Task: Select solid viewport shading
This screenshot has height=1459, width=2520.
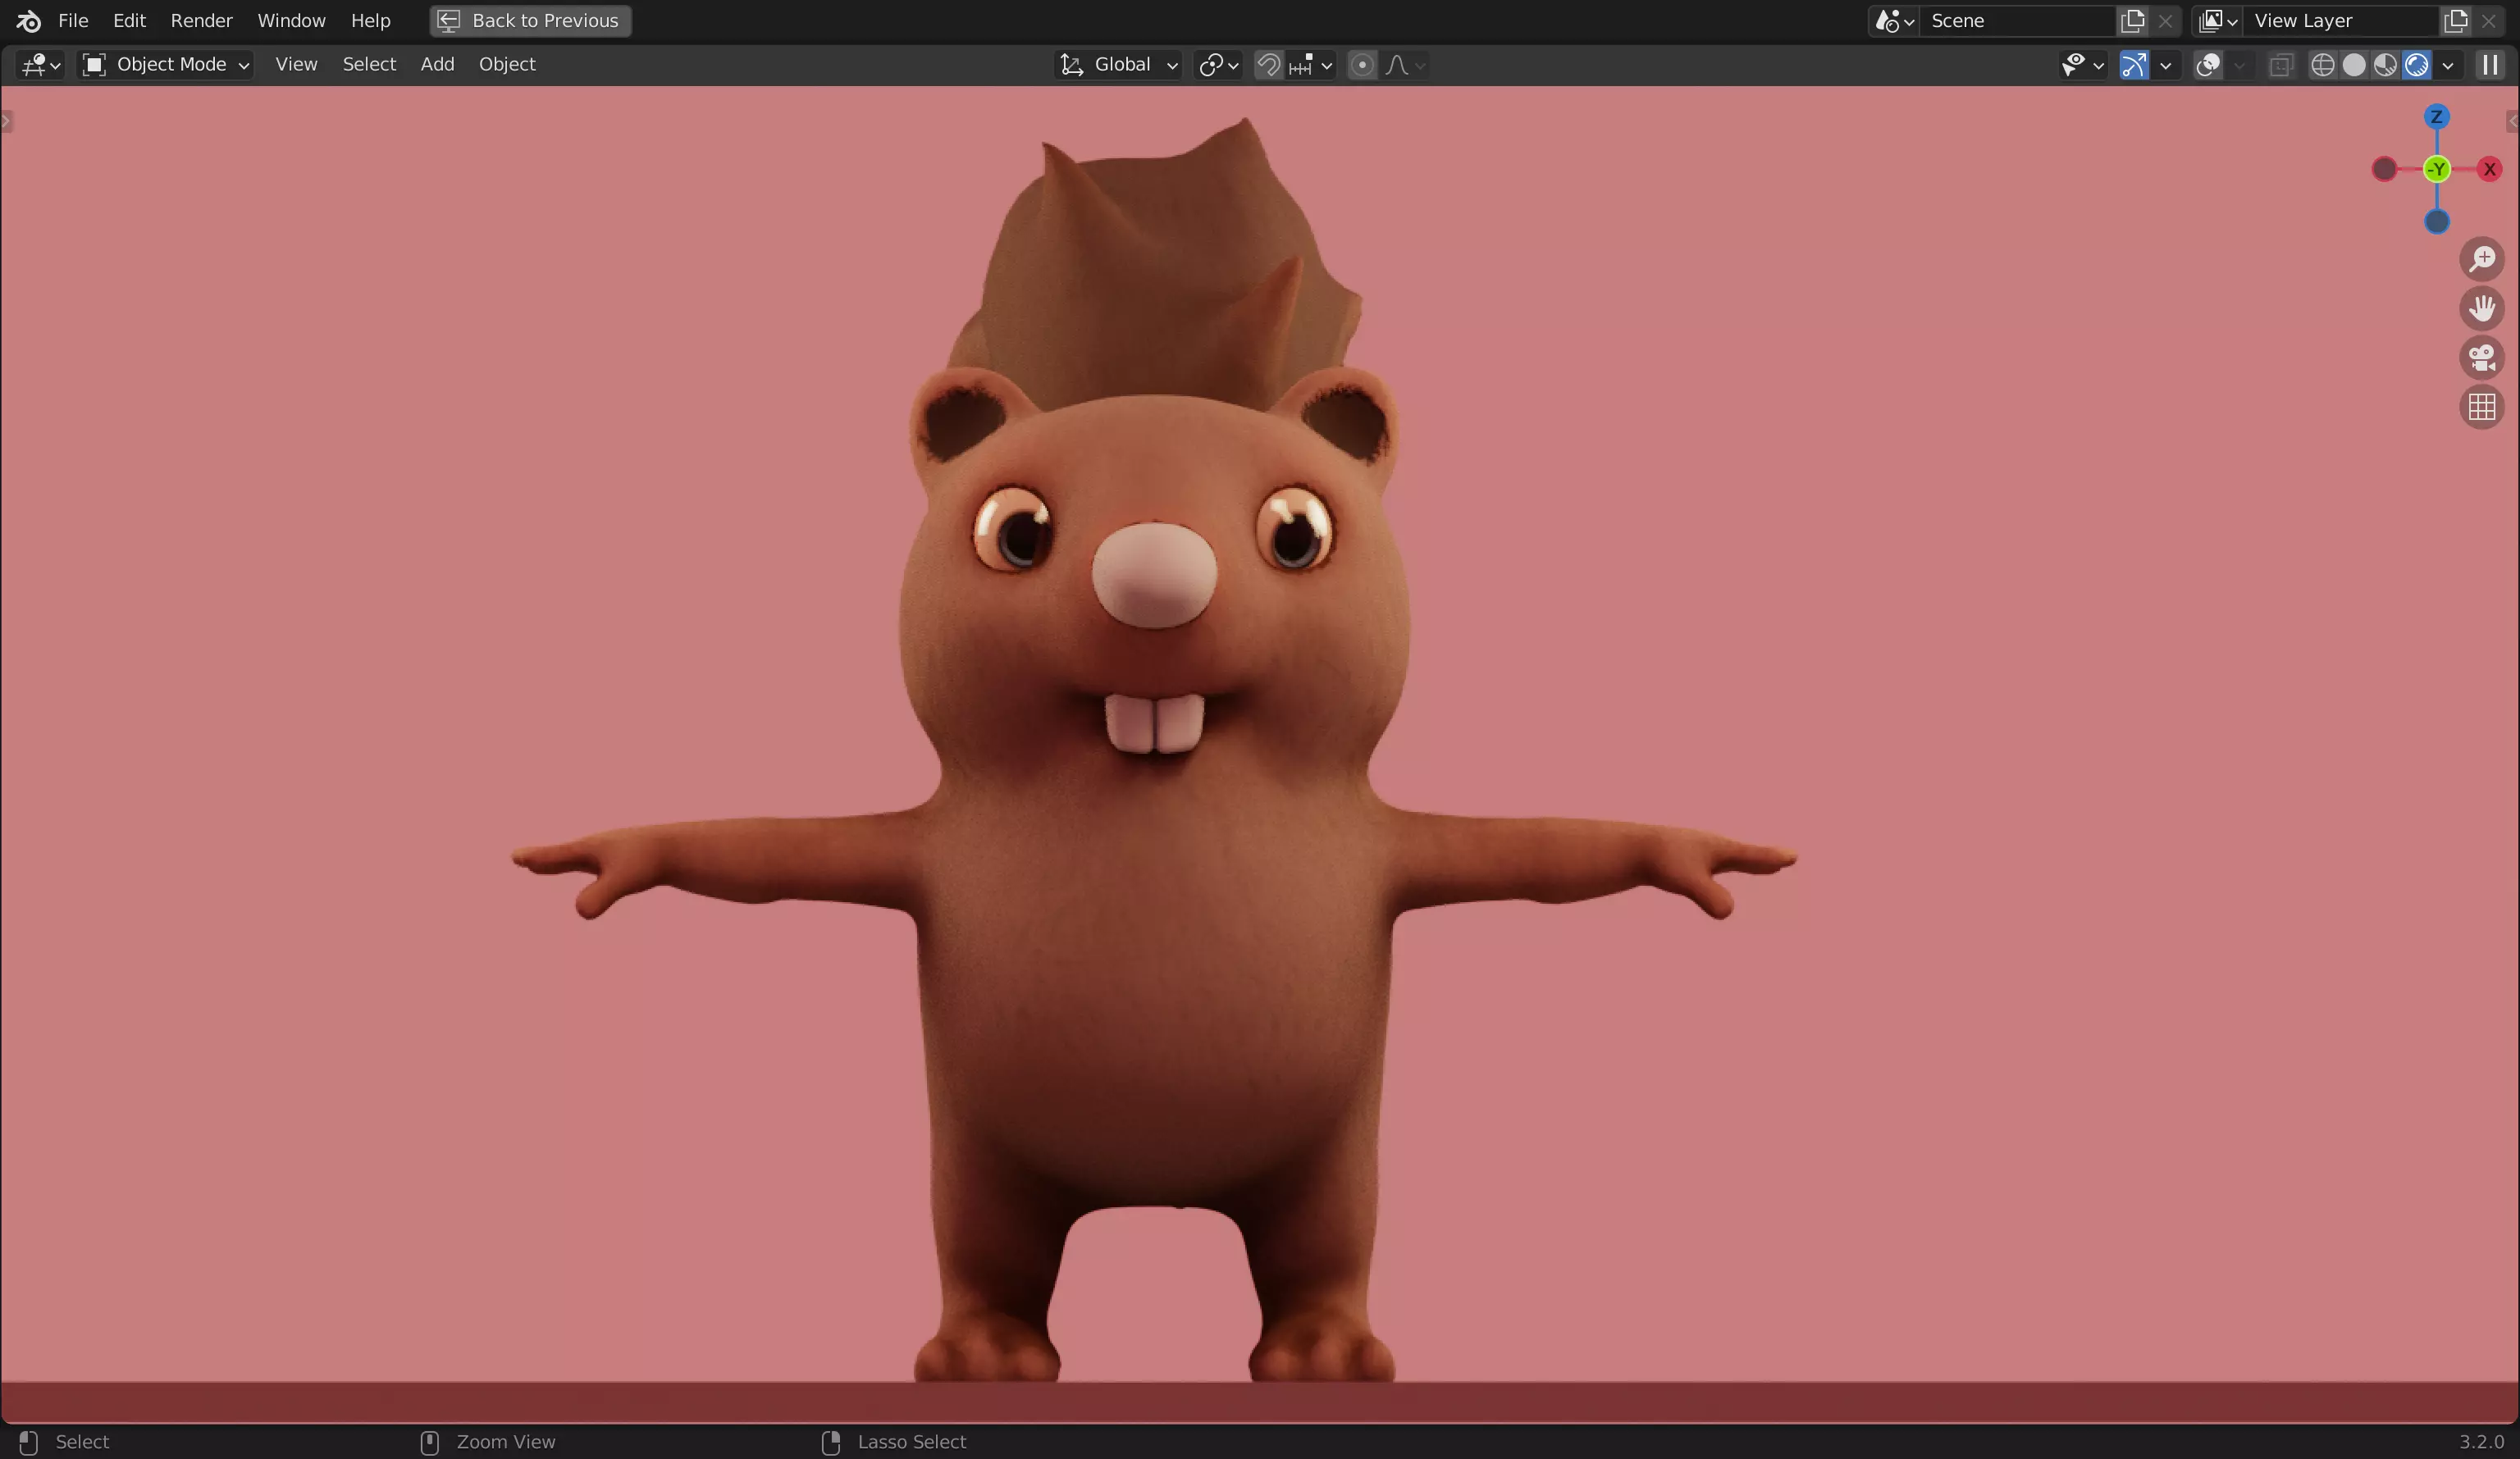Action: [2354, 65]
